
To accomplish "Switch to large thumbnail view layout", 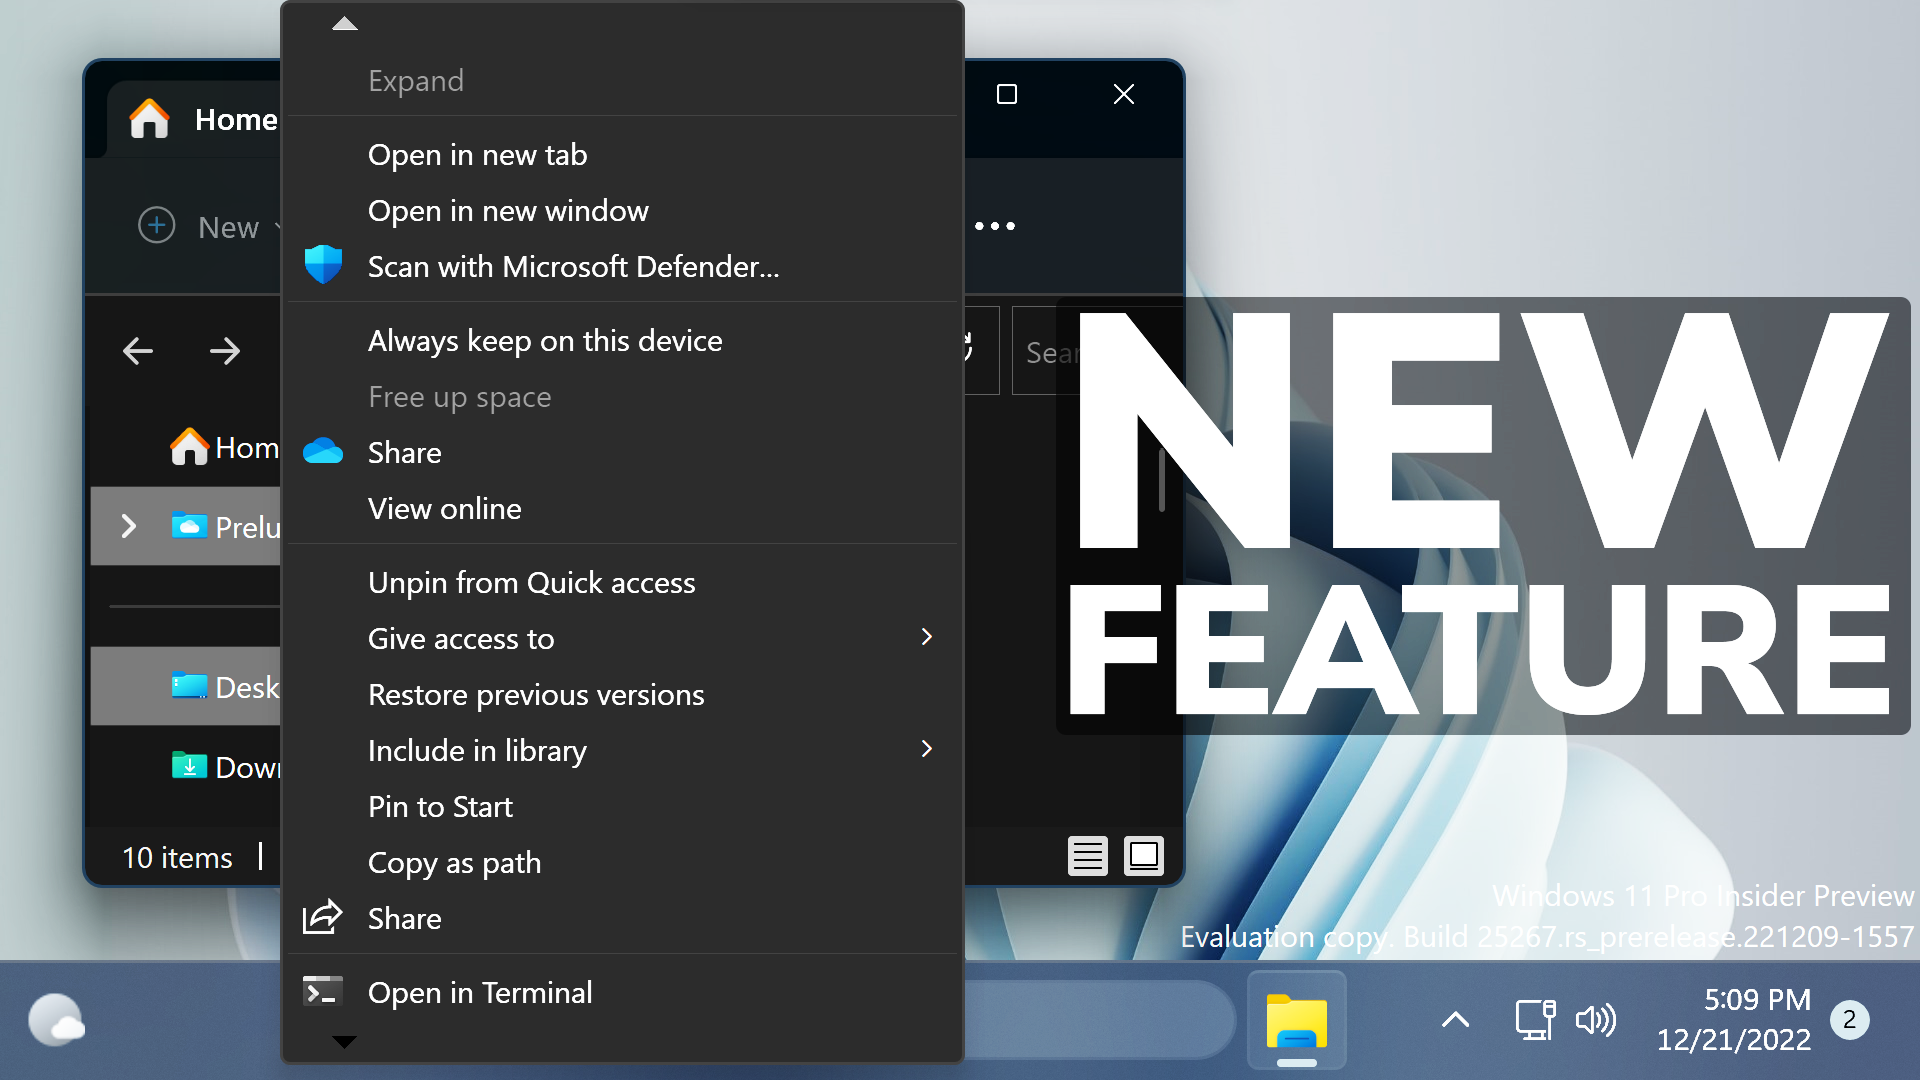I will point(1143,856).
